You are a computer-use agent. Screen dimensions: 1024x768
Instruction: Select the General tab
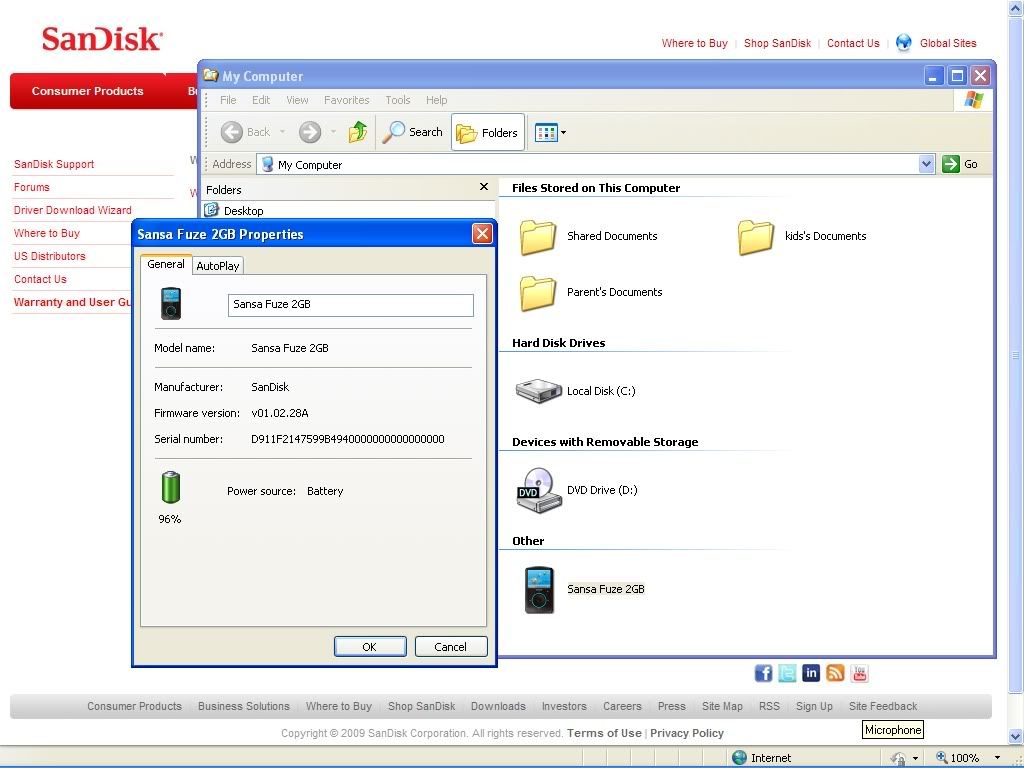pos(166,264)
